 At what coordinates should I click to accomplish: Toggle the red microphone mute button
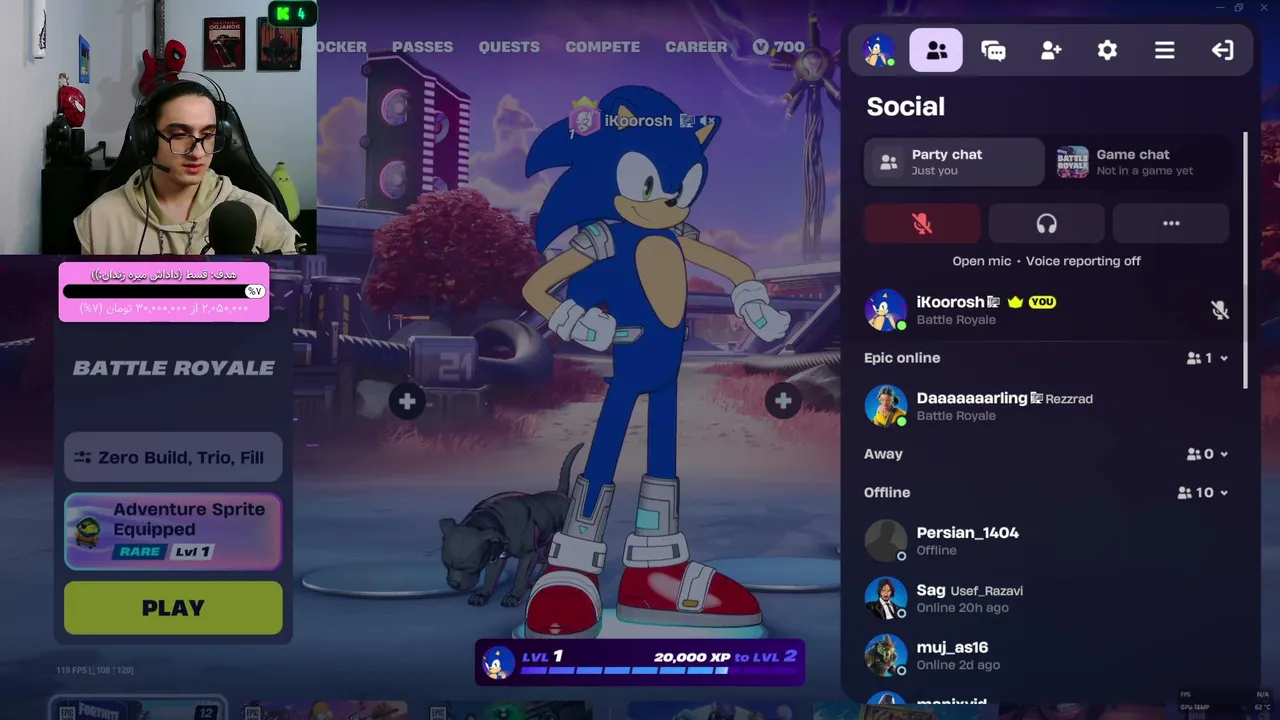(922, 224)
